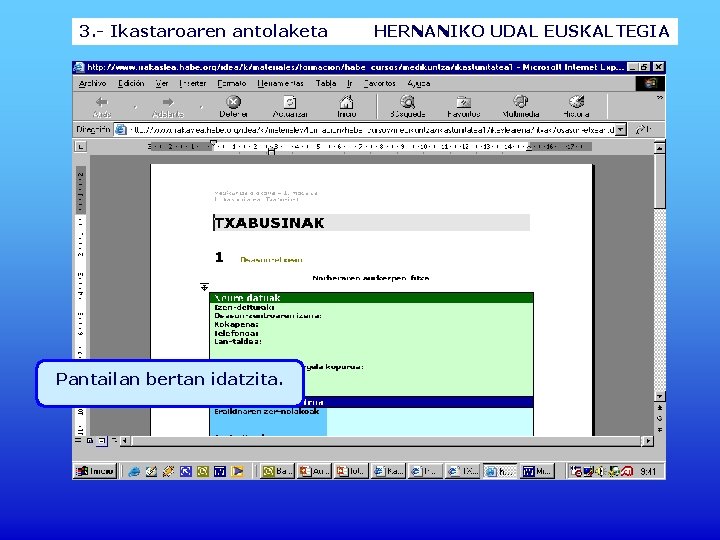Click the Windows logo throbber icon
Viewport: 720px width, 540px height.
click(x=650, y=83)
